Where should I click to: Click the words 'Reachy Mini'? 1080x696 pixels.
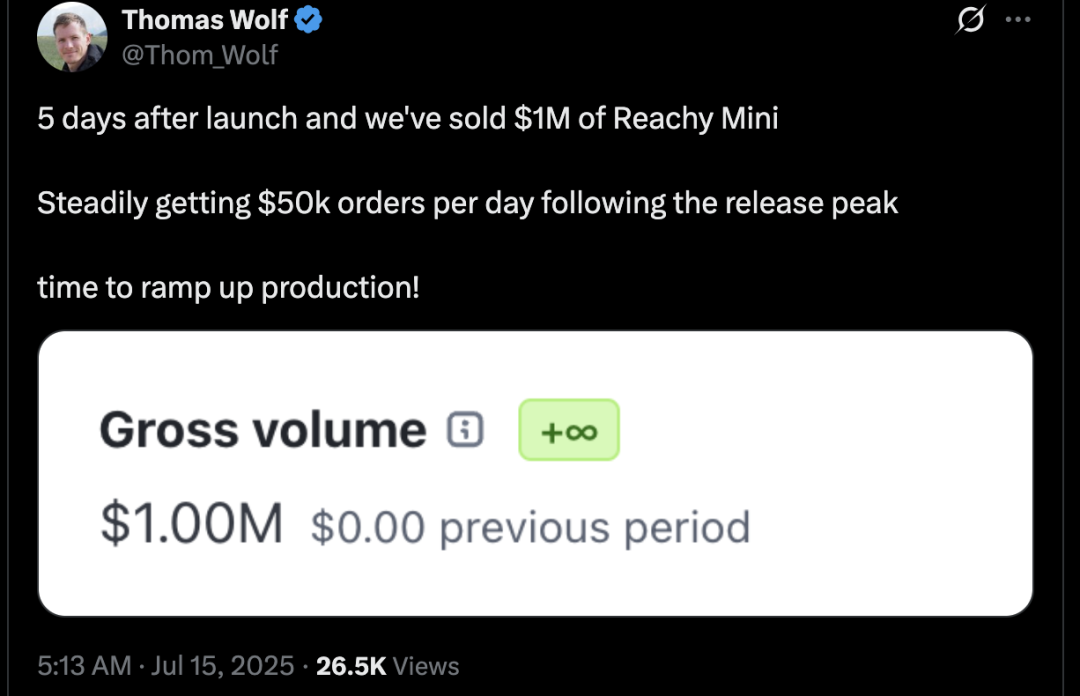696,119
